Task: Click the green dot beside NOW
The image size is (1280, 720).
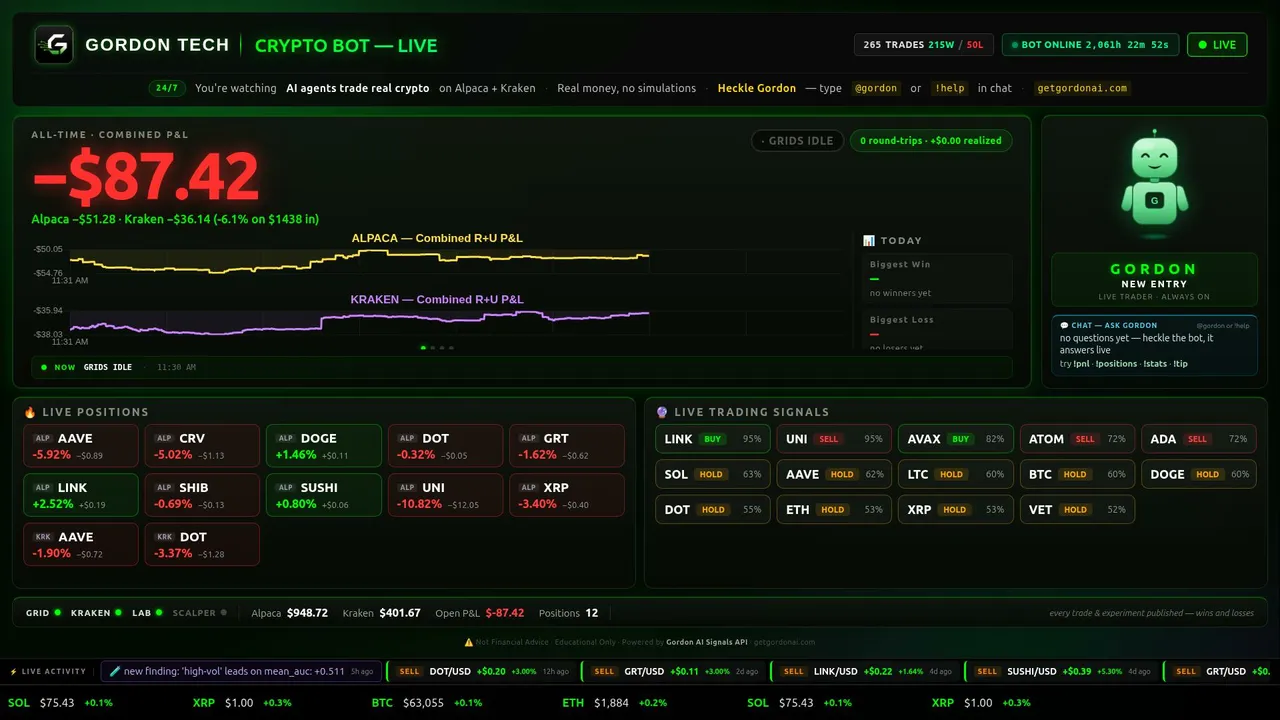Action: point(44,367)
